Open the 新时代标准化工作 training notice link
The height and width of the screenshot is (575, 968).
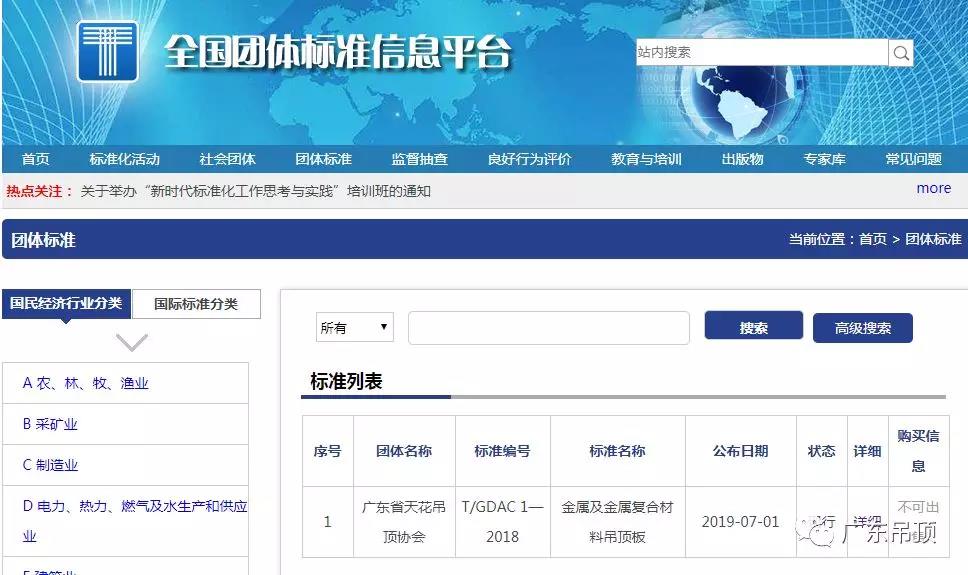[256, 191]
